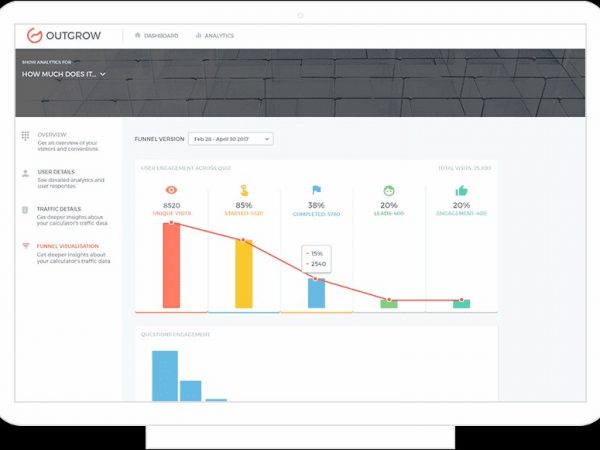
Task: Click the blue flag Completed icon
Action: tap(316, 189)
